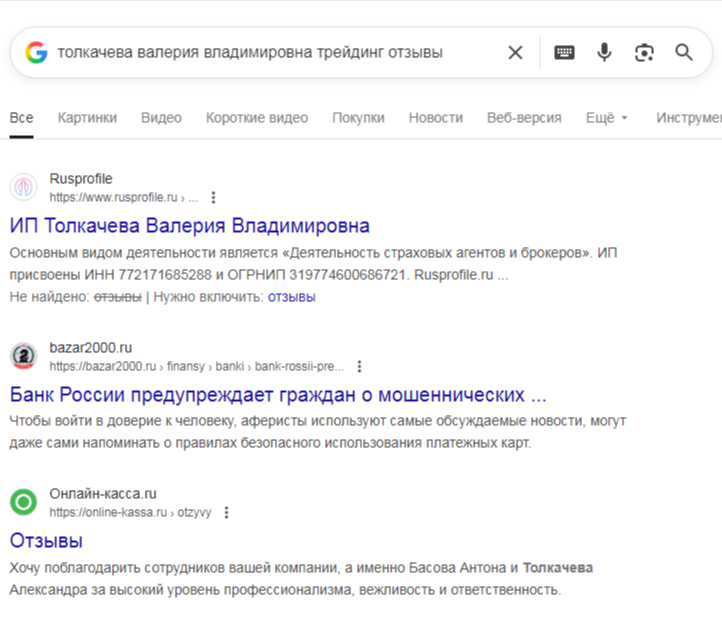Click the rusprofile.ru URL breadcrumb
This screenshot has height=618, width=722.
124,198
